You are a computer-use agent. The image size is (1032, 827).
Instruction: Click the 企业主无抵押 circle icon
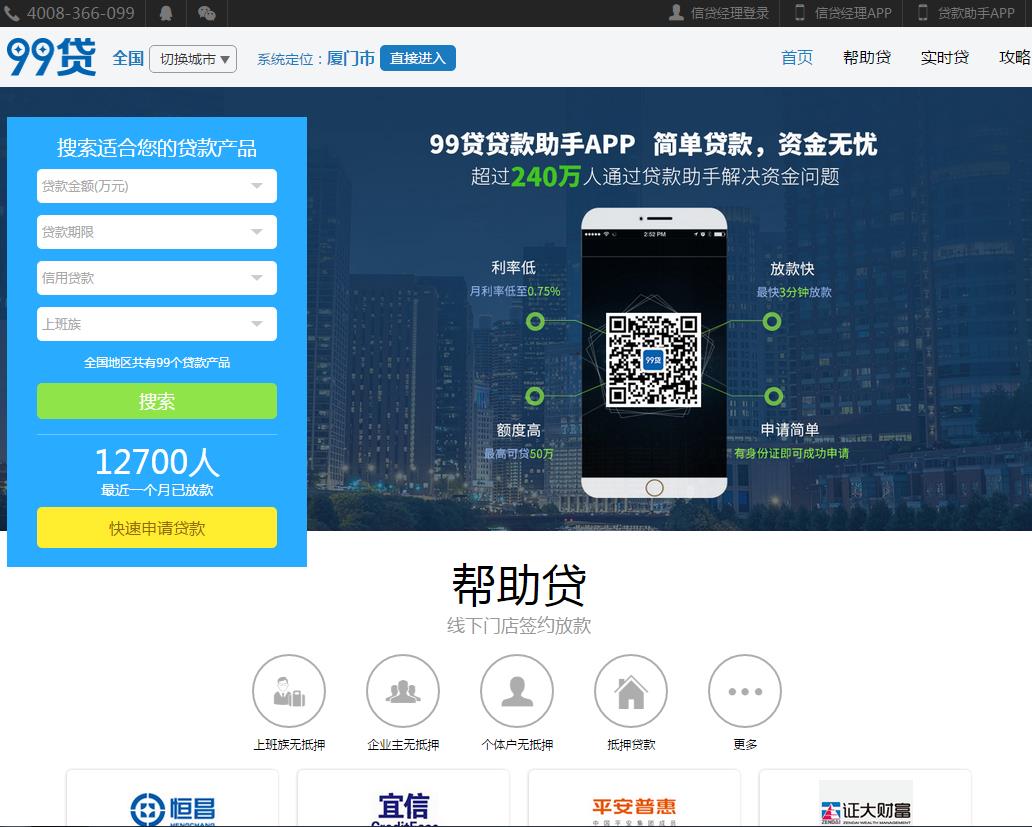tap(403, 691)
